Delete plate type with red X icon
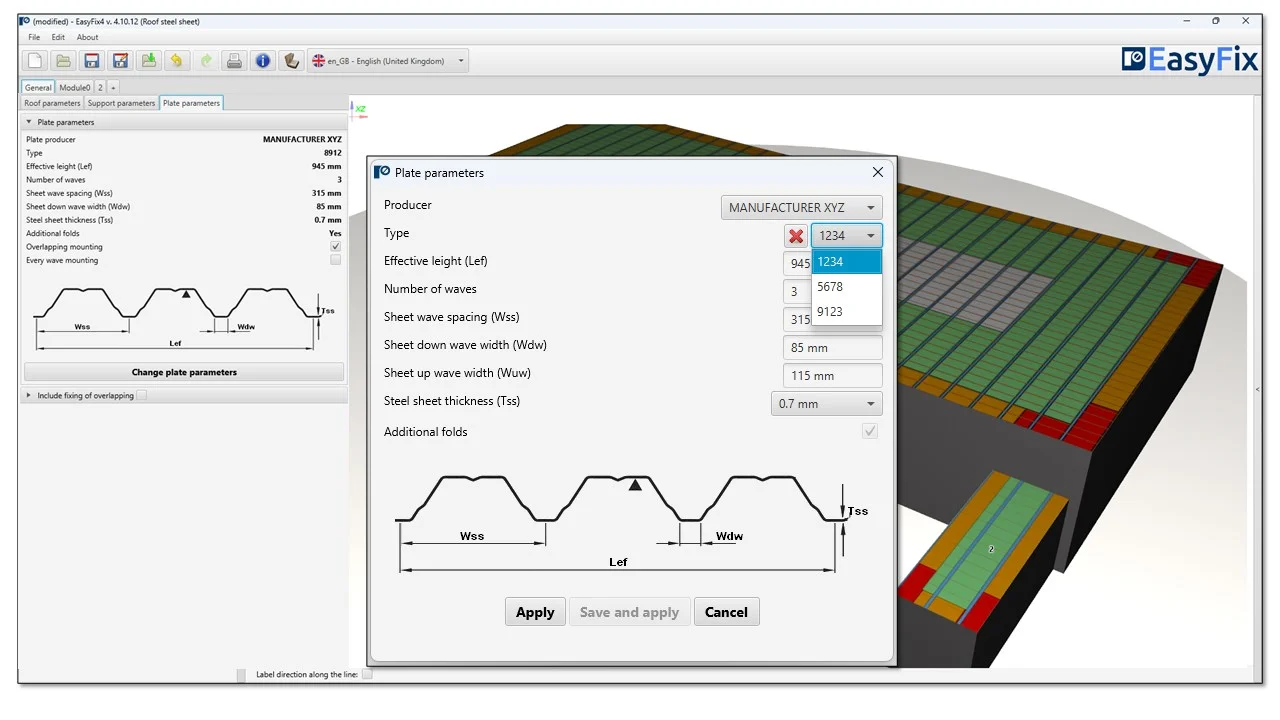Screen dimensions: 1280x720 (796, 236)
